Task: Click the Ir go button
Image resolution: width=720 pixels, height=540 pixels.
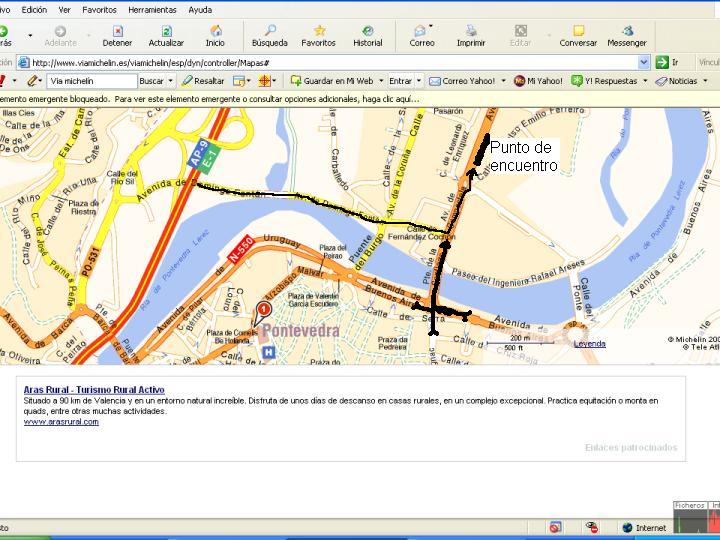Action: click(667, 62)
